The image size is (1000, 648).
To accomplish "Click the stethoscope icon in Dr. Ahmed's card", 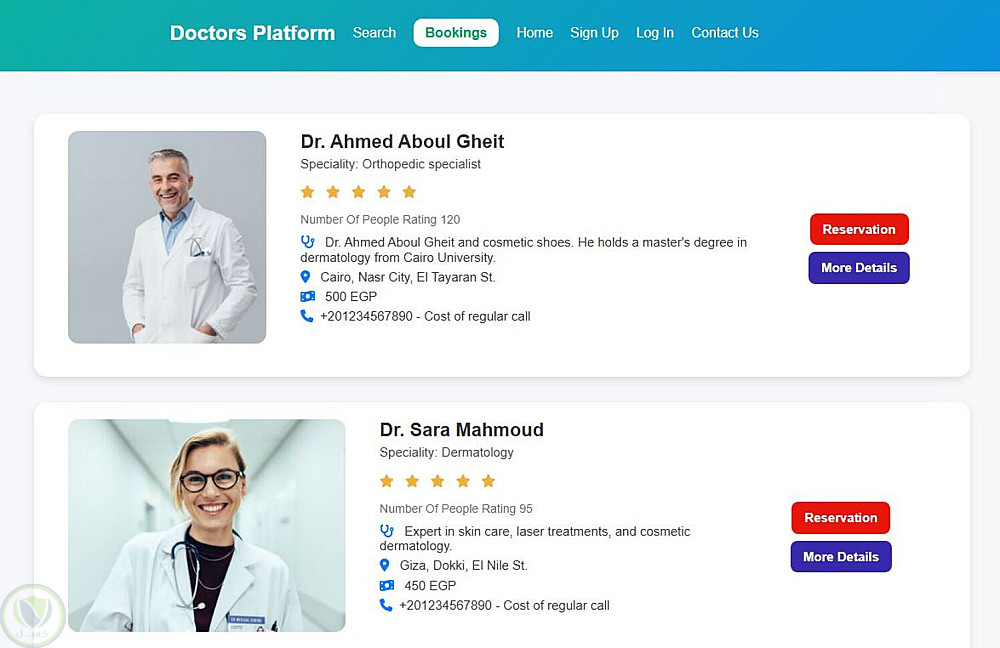I will [x=307, y=242].
